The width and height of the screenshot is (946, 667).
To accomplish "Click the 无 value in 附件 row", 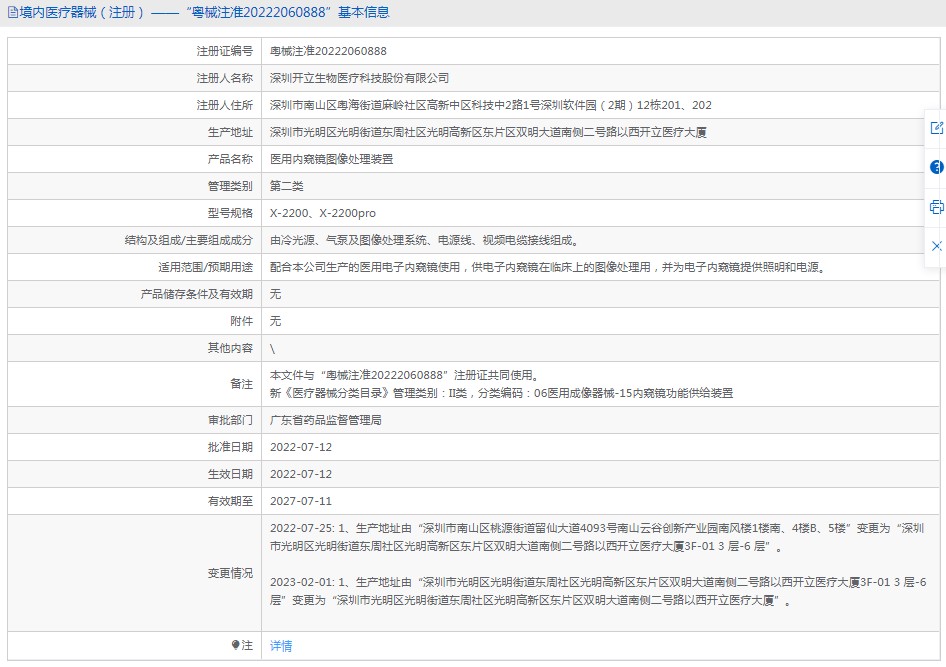I will 275,321.
